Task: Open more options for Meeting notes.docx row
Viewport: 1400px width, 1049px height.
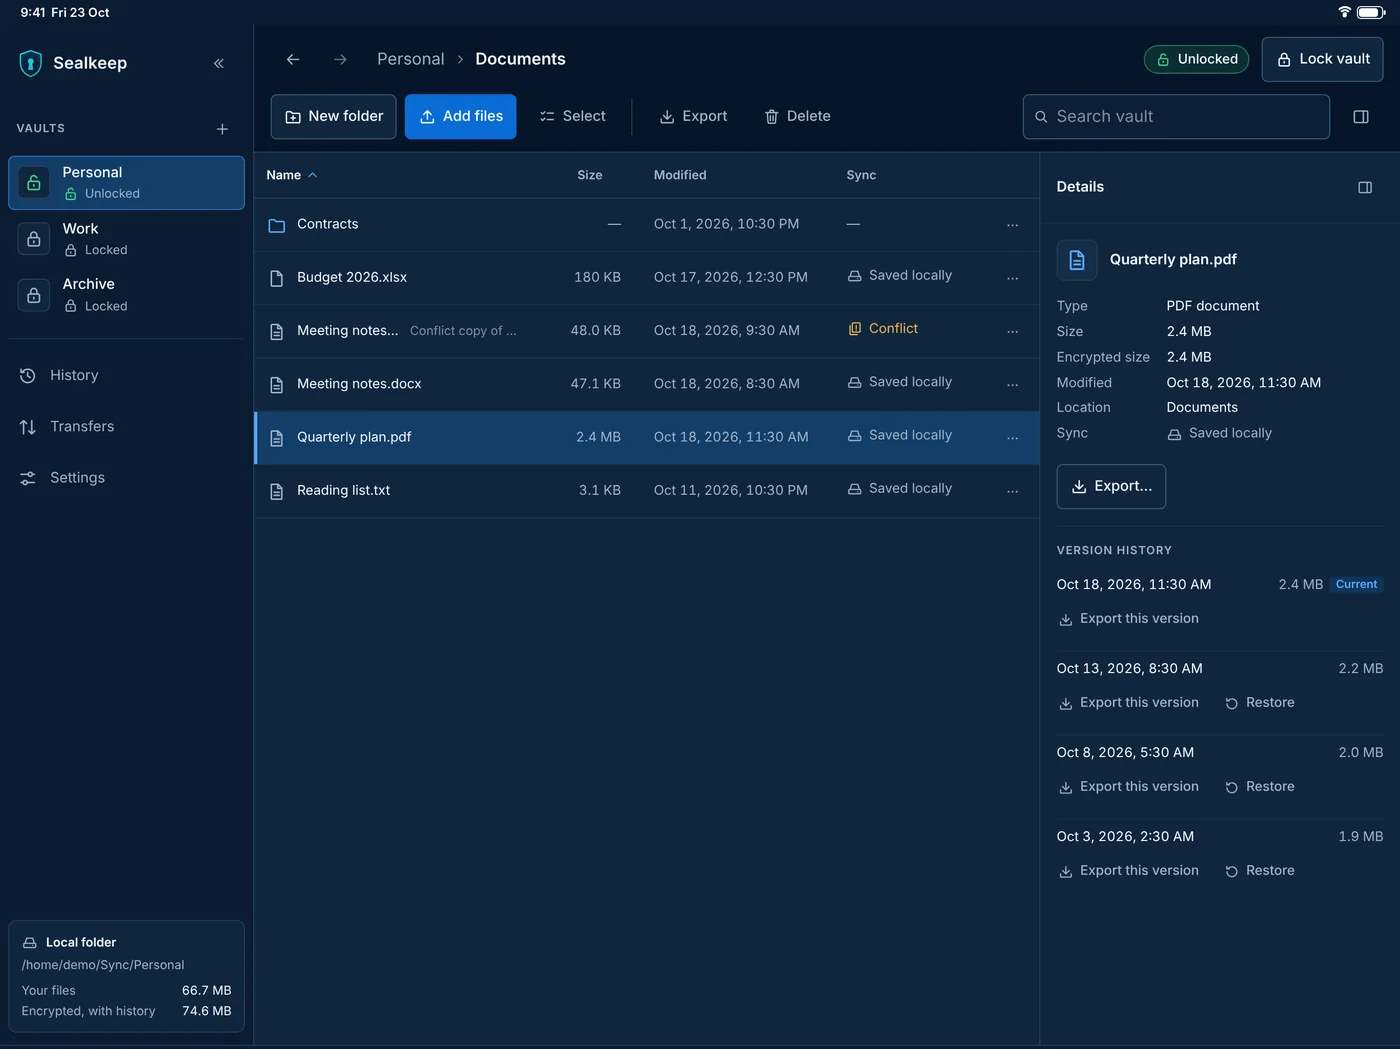Action: 1013,384
